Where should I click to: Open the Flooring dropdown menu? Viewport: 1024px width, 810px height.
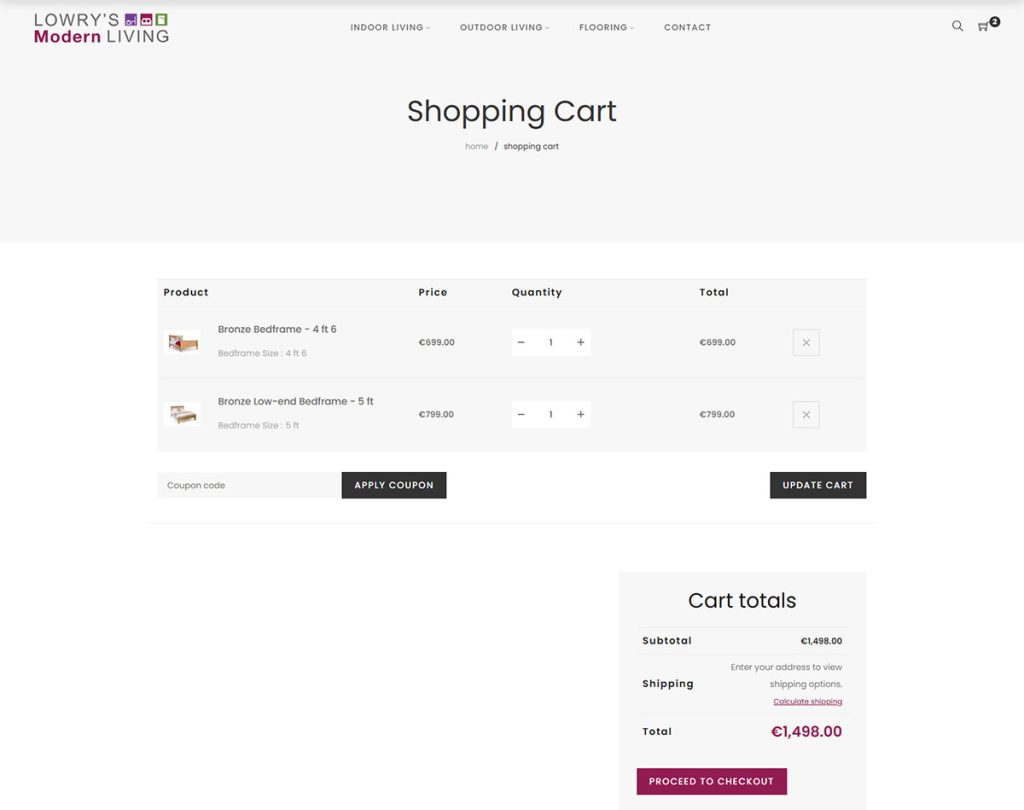point(606,27)
